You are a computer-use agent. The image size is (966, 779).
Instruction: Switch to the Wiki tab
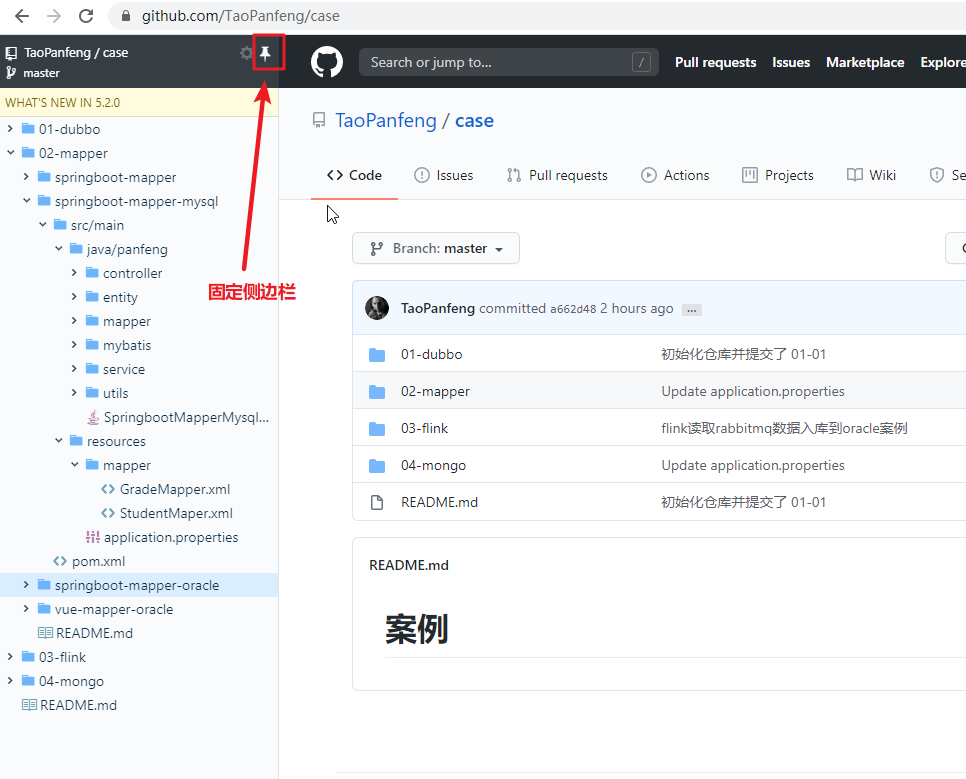coord(871,176)
